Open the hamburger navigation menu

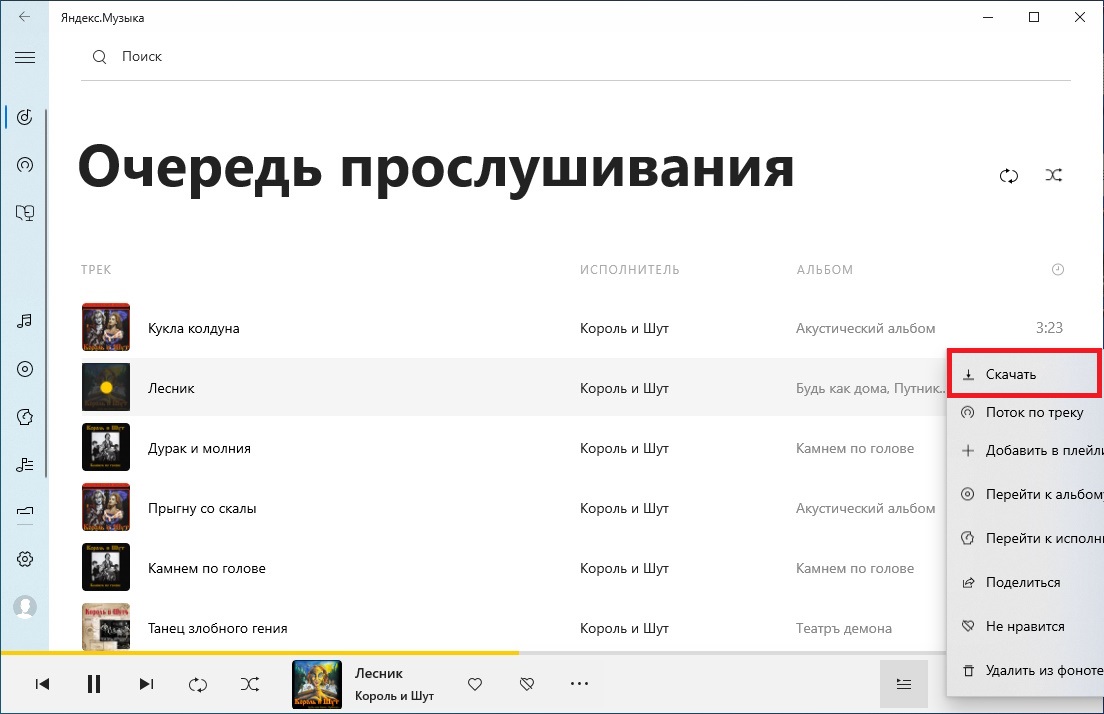tap(25, 58)
